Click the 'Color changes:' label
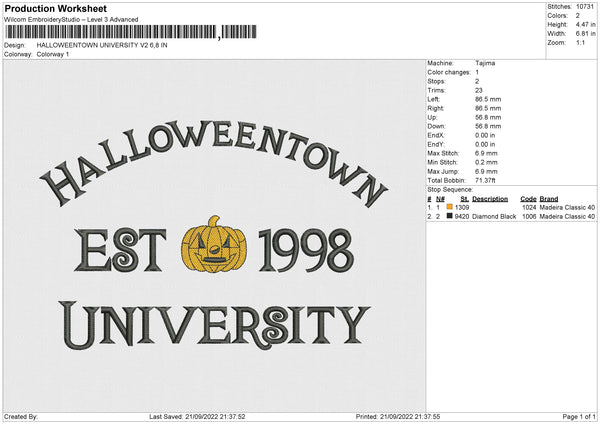The width and height of the screenshot is (600, 424). coord(449,72)
